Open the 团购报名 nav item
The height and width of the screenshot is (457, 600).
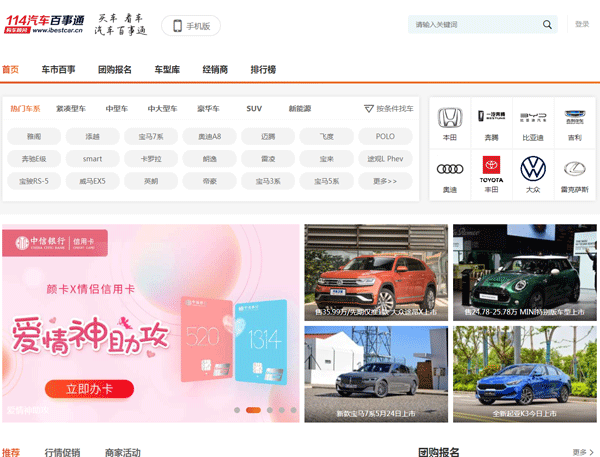tap(115, 69)
